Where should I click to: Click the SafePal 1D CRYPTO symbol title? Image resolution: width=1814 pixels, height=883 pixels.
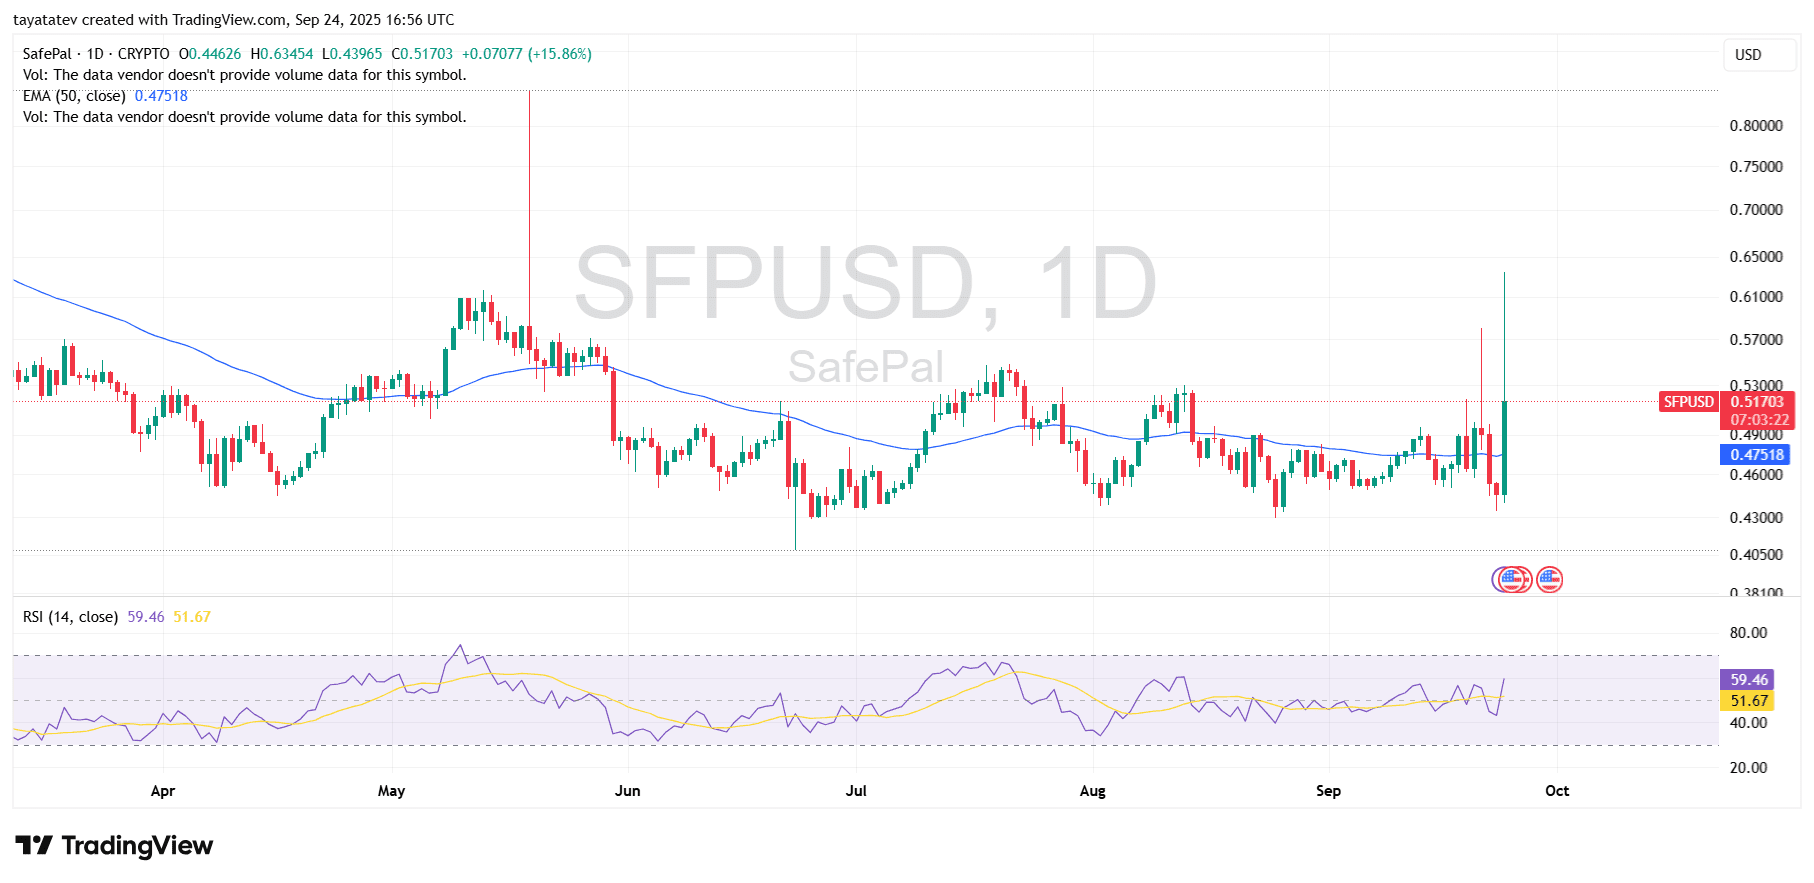[96, 54]
